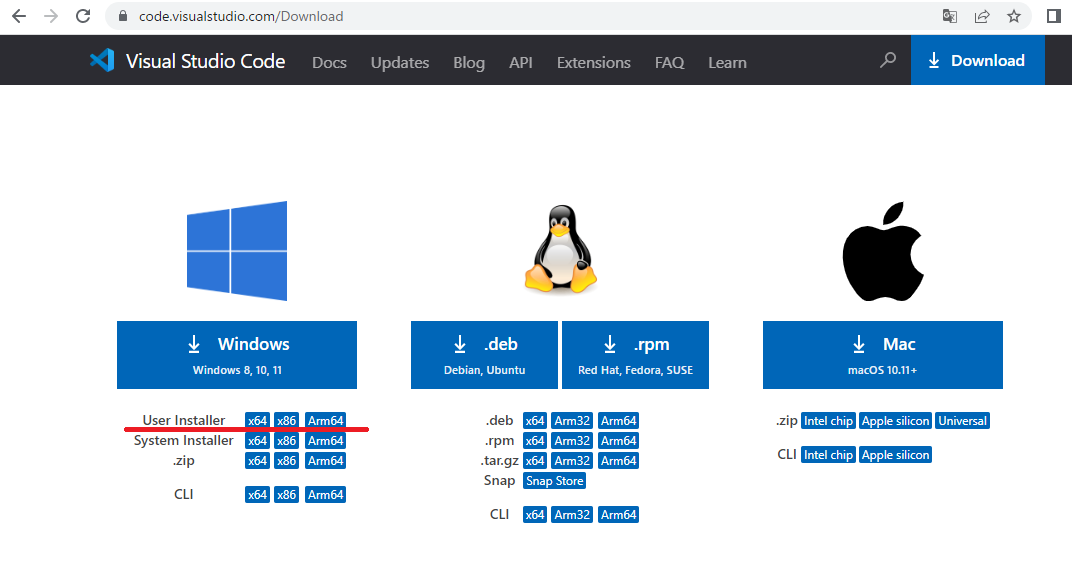Download Mac CLI Intel chip
The image size is (1072, 562).
pos(829,455)
